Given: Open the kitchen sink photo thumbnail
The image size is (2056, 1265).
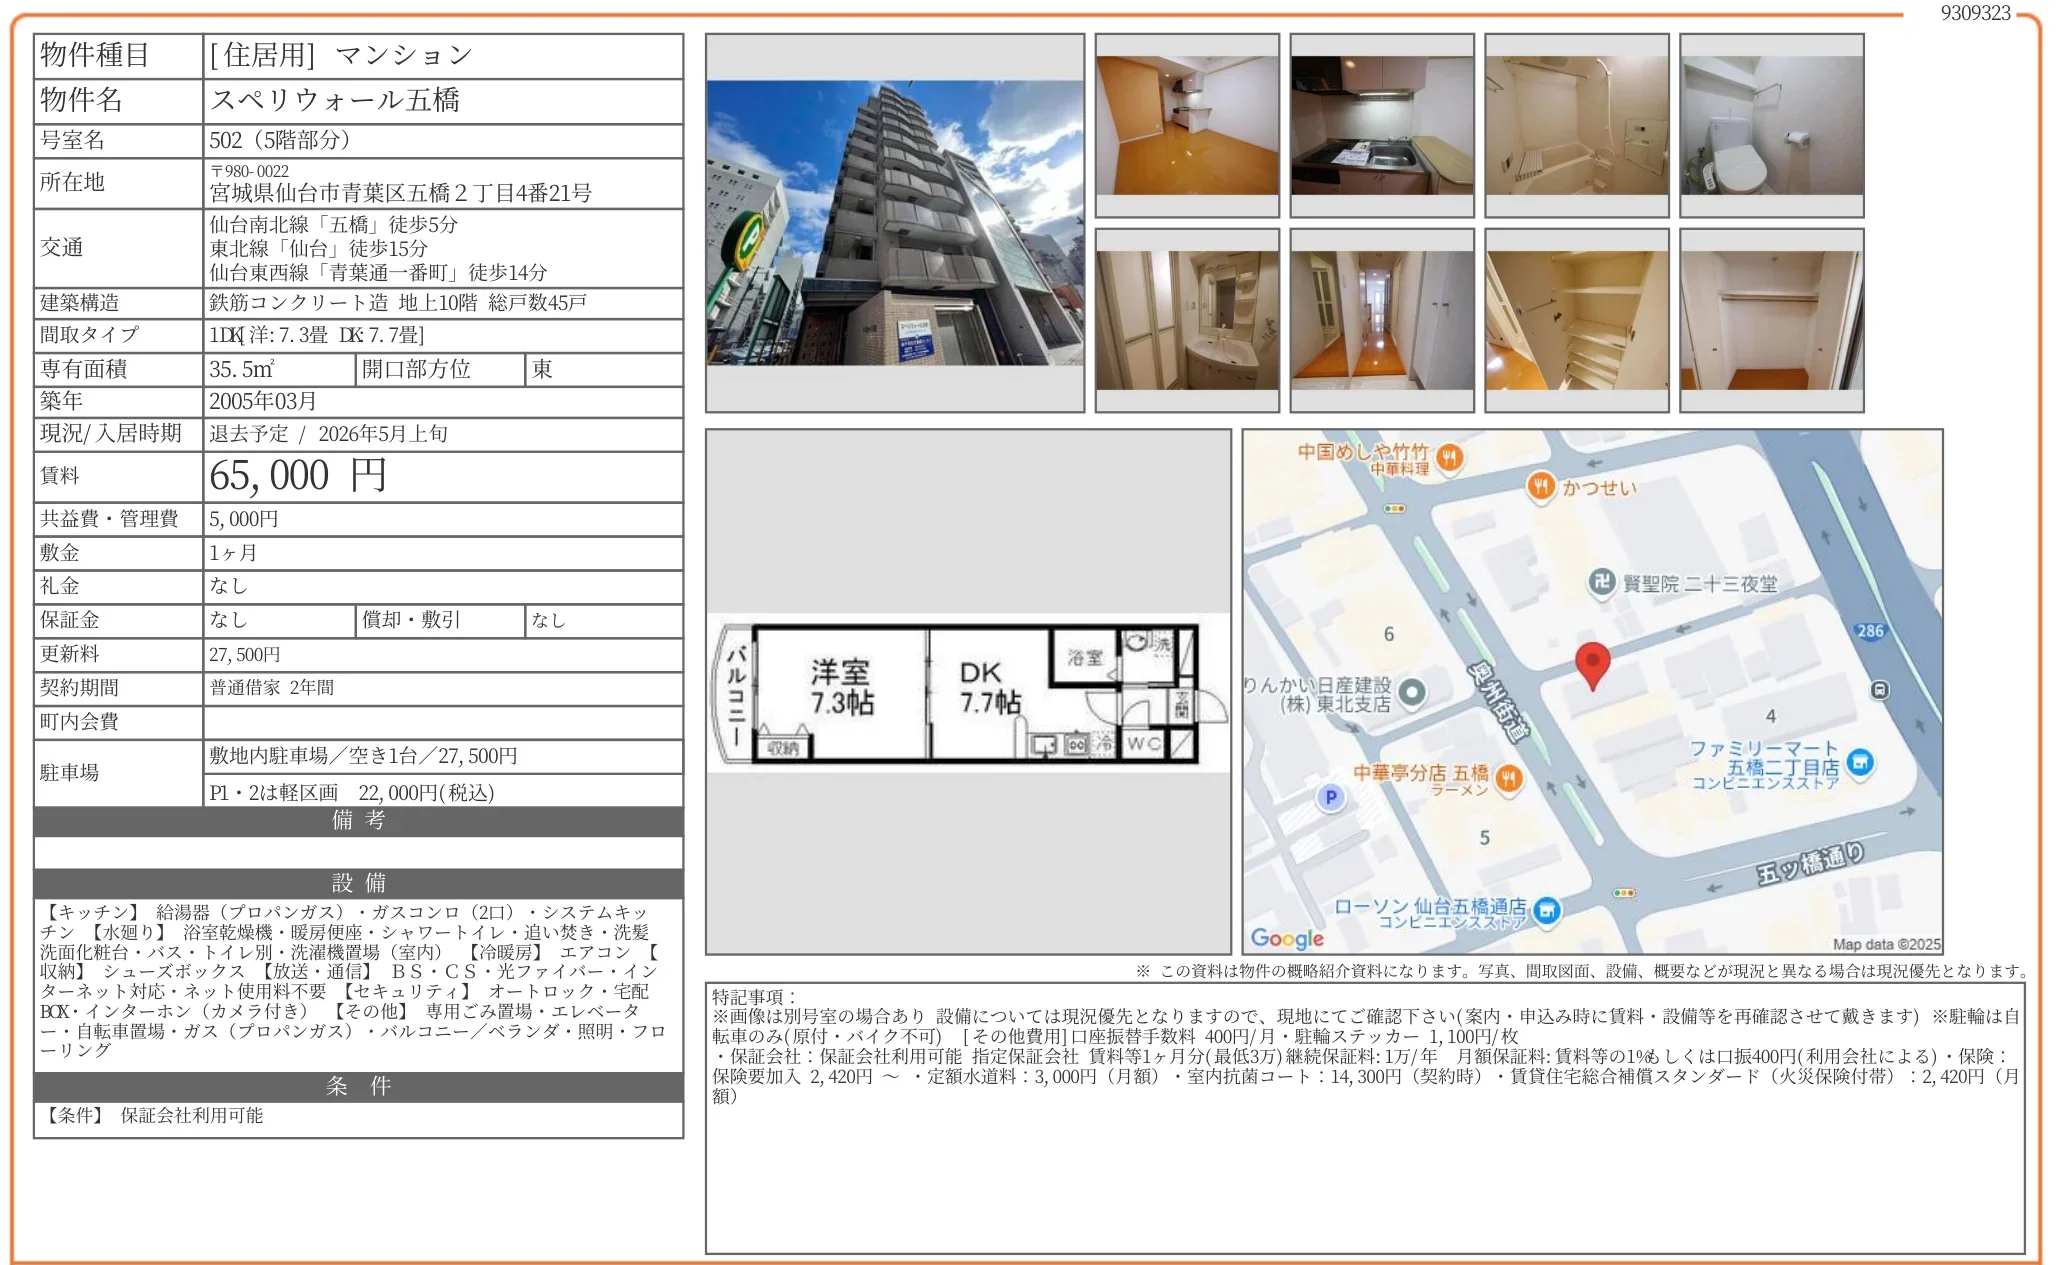Looking at the screenshot, I should (x=1381, y=125).
